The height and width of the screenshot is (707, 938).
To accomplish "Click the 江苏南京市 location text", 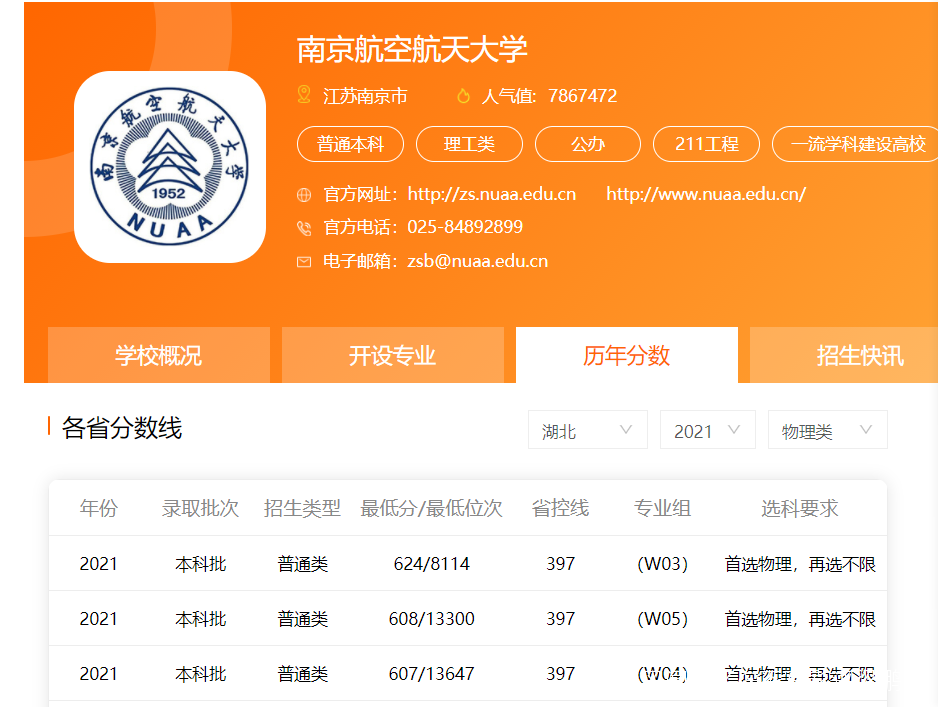I will pos(365,96).
